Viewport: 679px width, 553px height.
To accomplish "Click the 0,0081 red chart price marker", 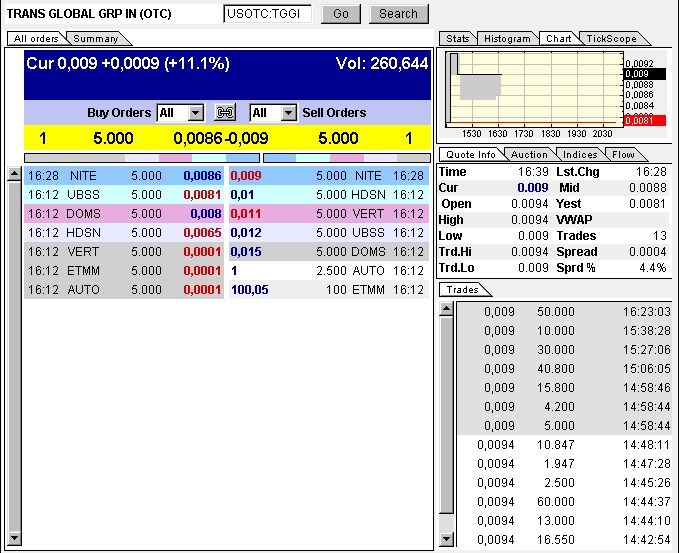I will 644,120.
